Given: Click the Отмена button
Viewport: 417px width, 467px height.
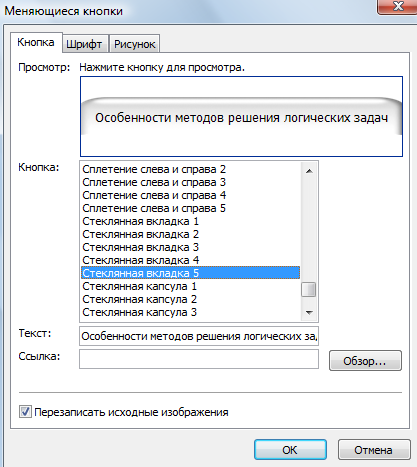Looking at the screenshot, I should [374, 450].
